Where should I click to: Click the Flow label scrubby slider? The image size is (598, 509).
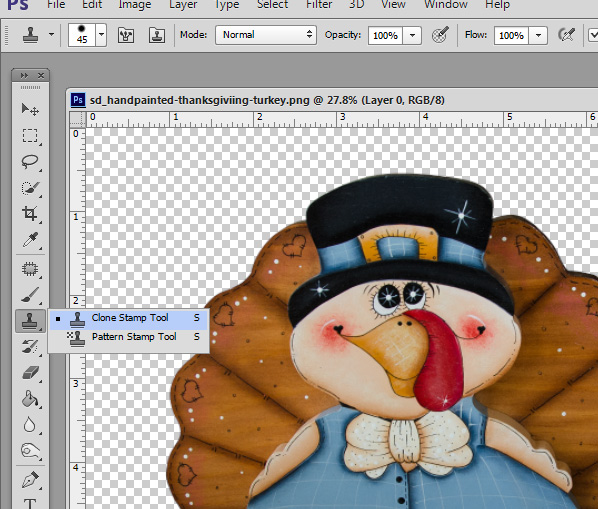476,35
